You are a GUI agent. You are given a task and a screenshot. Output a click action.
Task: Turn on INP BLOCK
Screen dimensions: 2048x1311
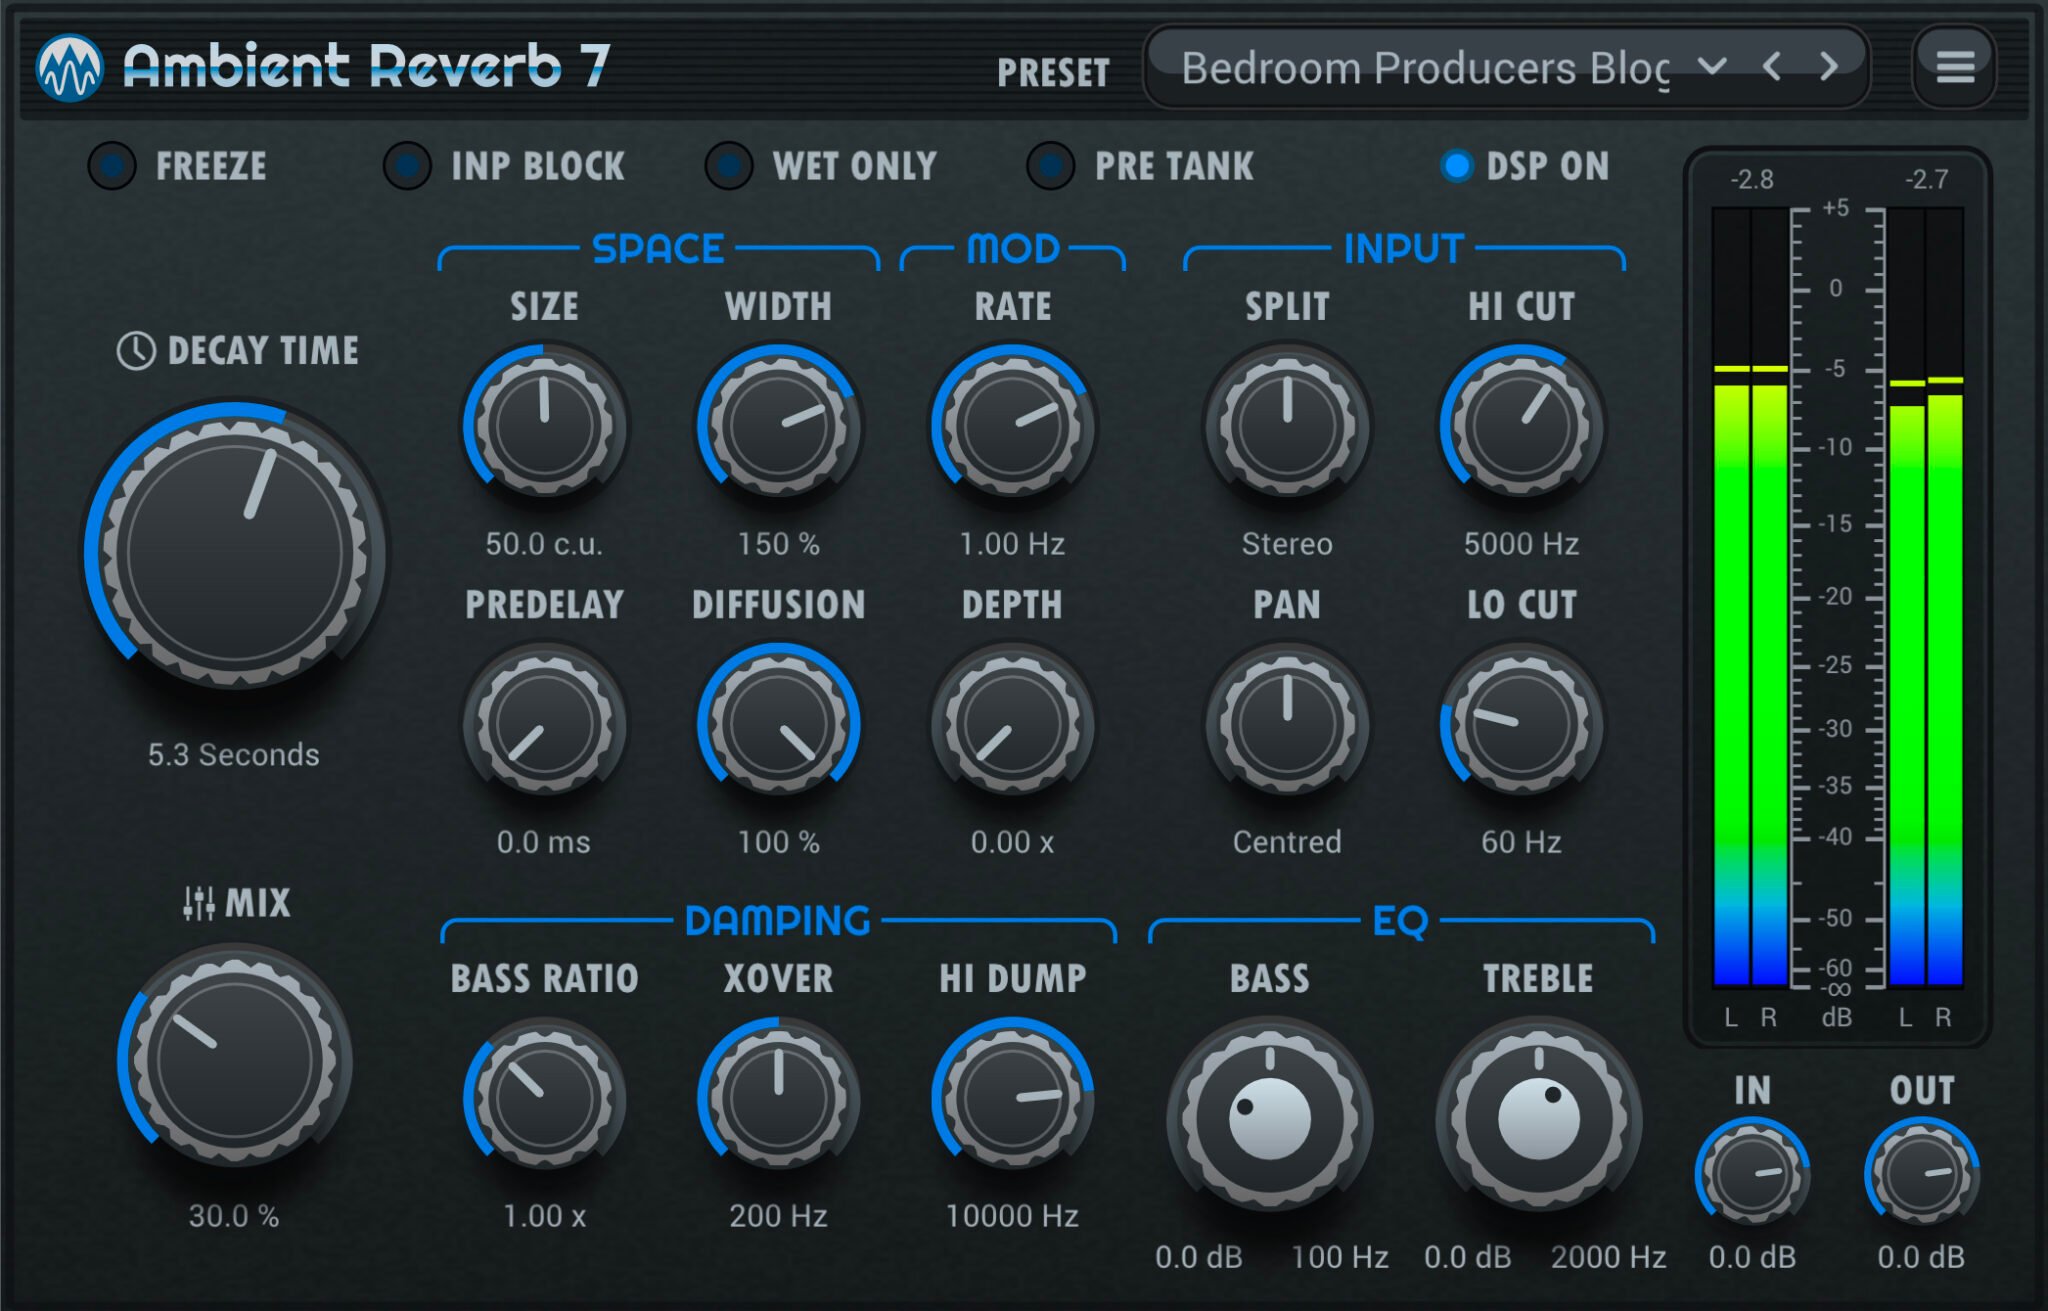click(406, 167)
